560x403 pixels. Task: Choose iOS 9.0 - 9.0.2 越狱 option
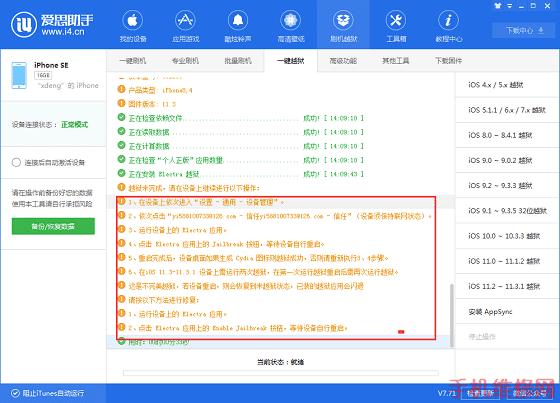pos(508,160)
